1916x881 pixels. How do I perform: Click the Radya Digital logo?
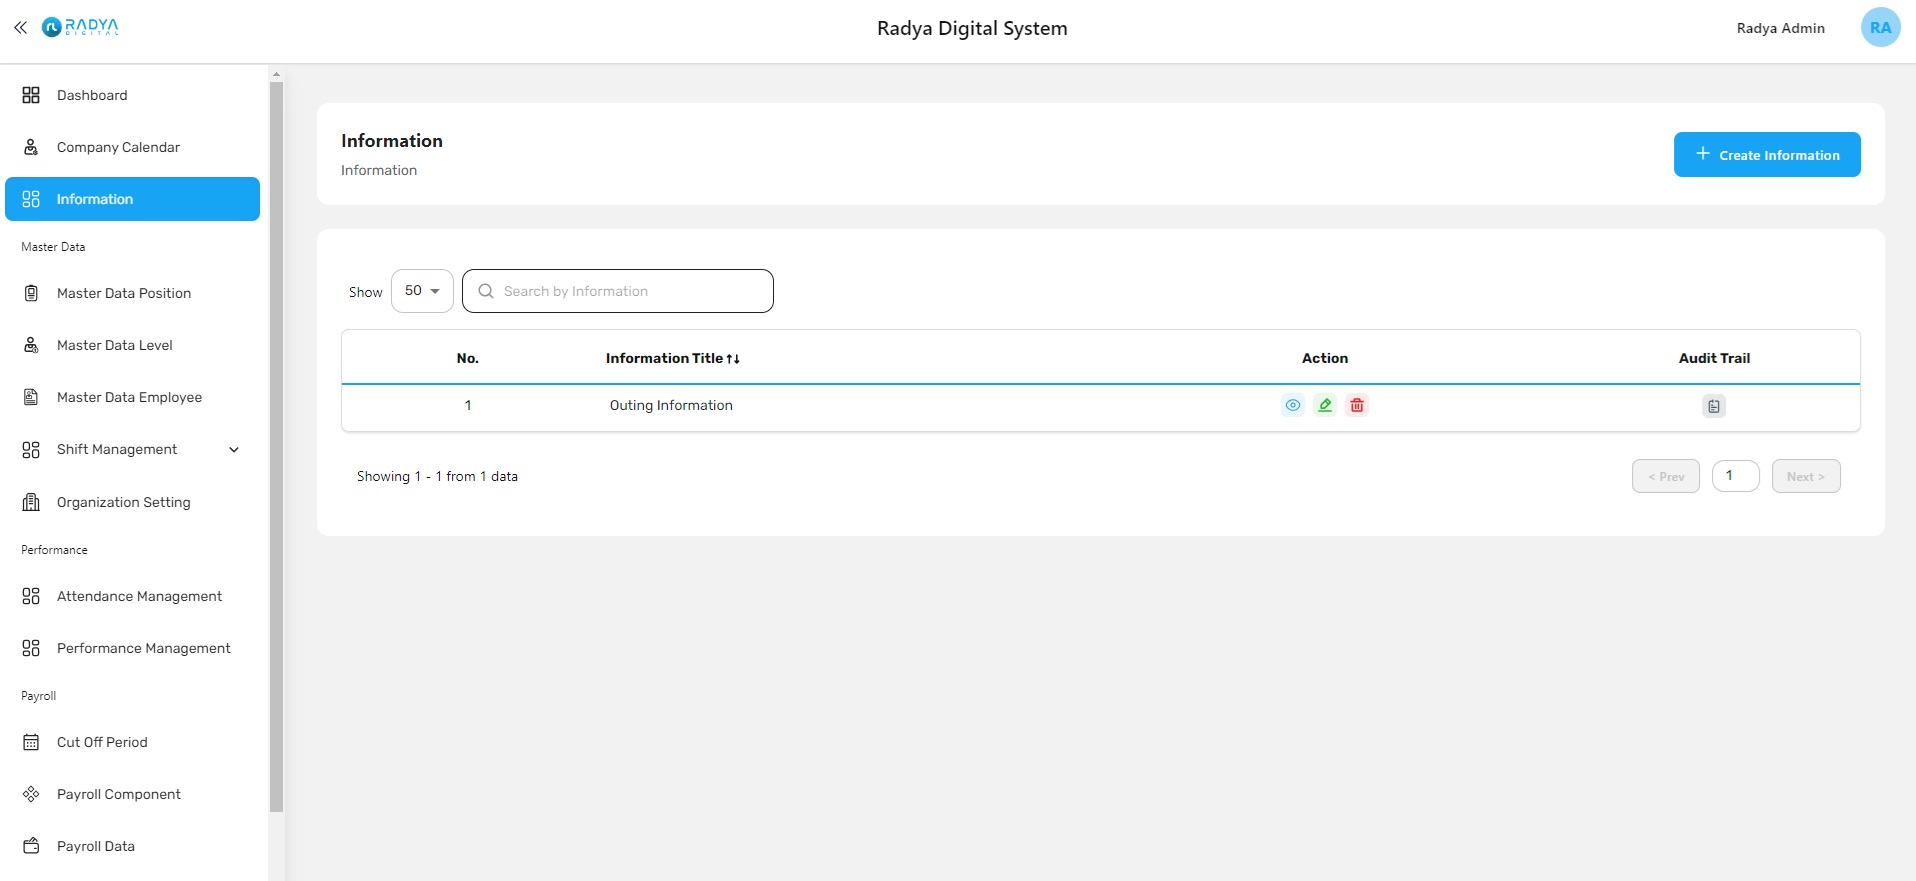coord(81,27)
